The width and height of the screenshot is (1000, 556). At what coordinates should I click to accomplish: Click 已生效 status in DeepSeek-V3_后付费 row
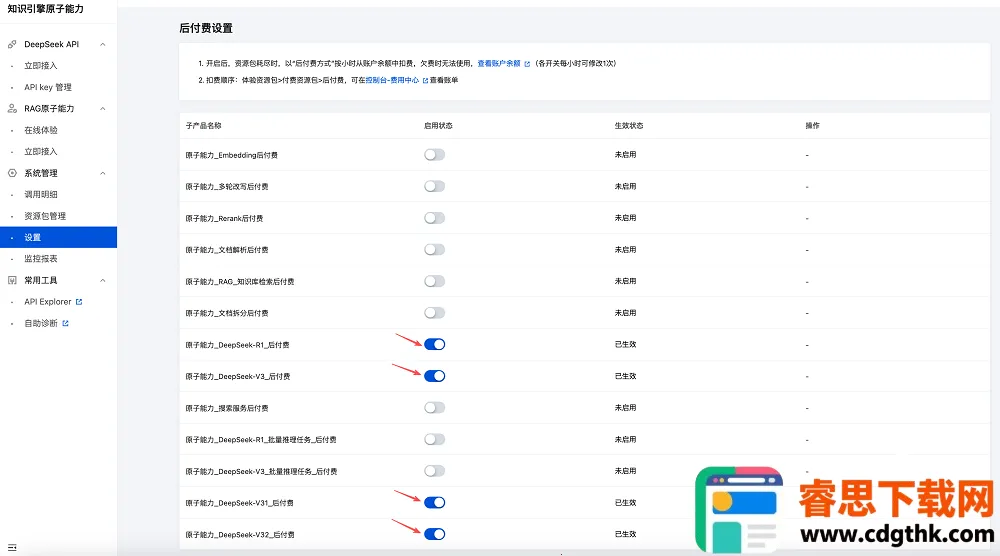626,376
